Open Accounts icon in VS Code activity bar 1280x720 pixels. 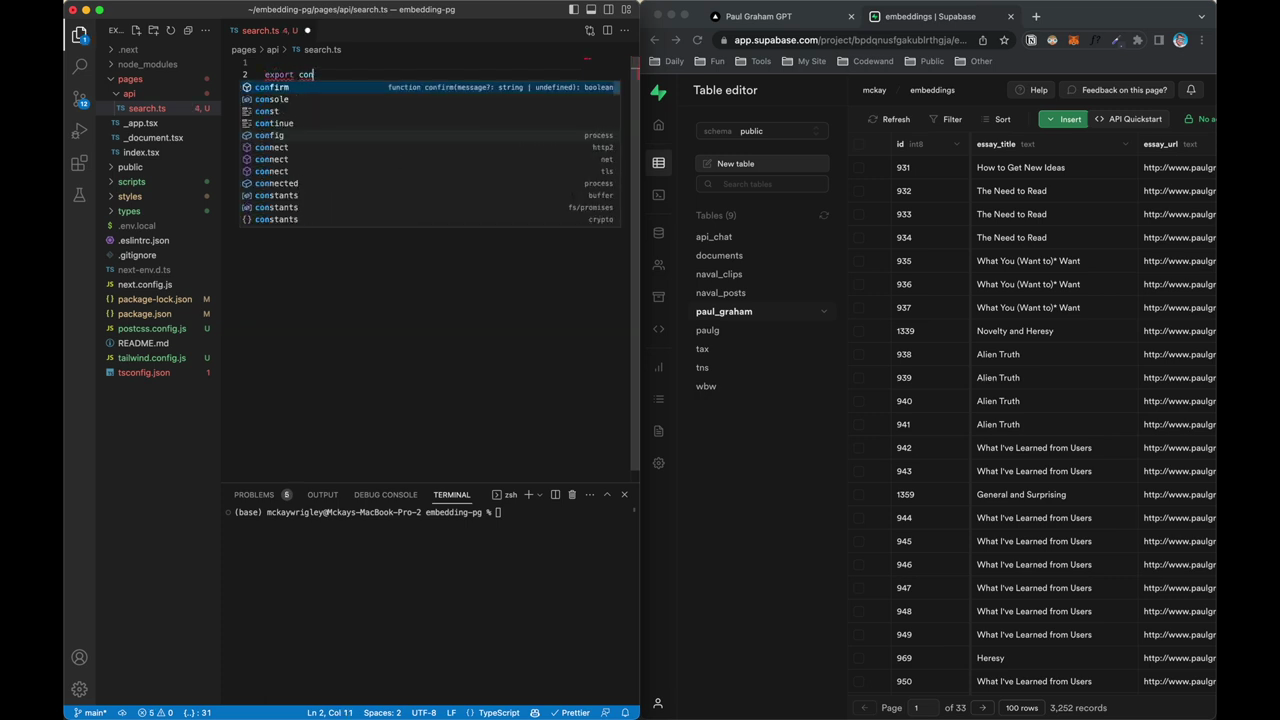pos(79,657)
